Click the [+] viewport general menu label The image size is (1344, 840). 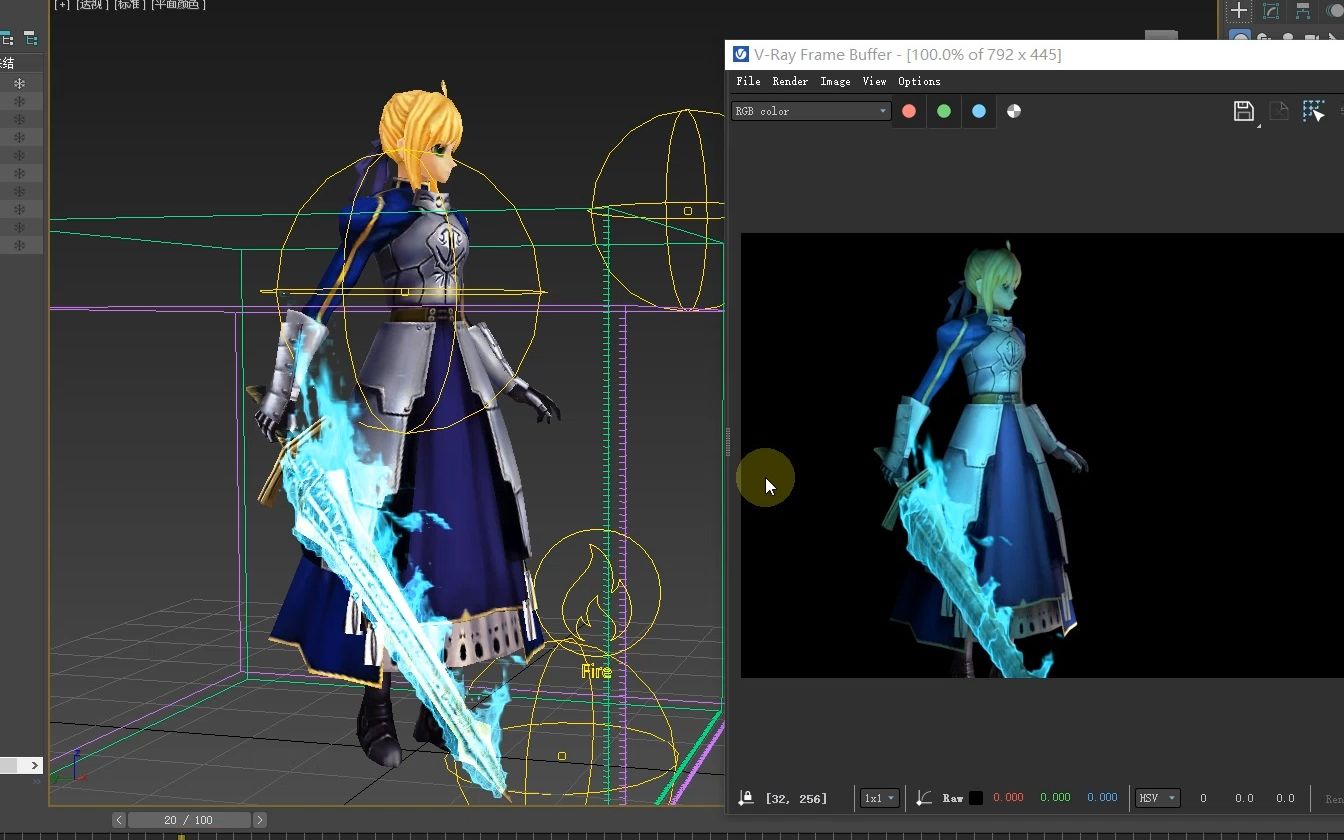click(62, 5)
